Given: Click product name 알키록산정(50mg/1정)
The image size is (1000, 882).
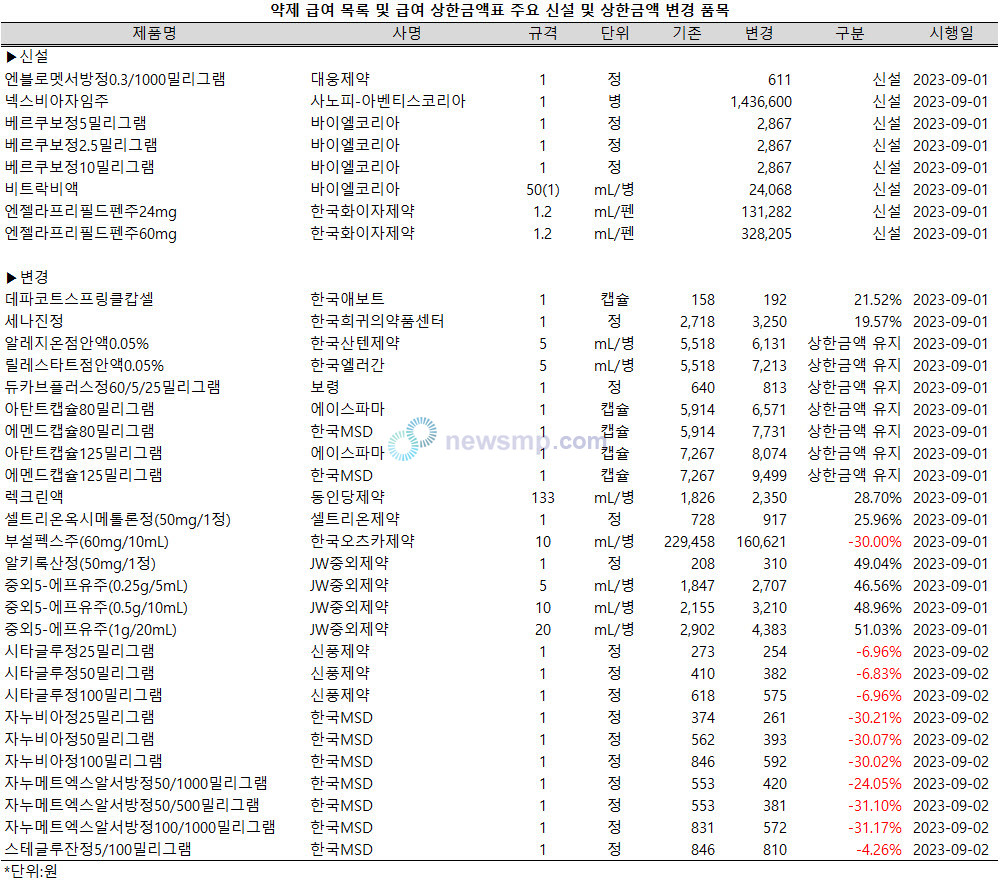Looking at the screenshot, I should click(x=80, y=564).
